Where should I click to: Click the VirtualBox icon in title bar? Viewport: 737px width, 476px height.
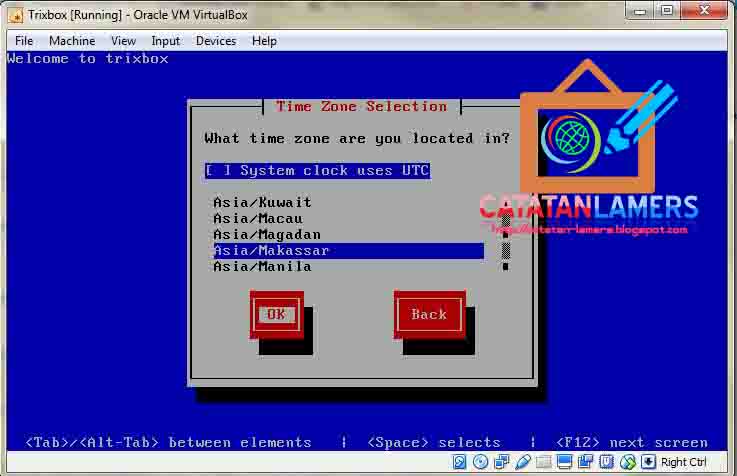tap(16, 16)
